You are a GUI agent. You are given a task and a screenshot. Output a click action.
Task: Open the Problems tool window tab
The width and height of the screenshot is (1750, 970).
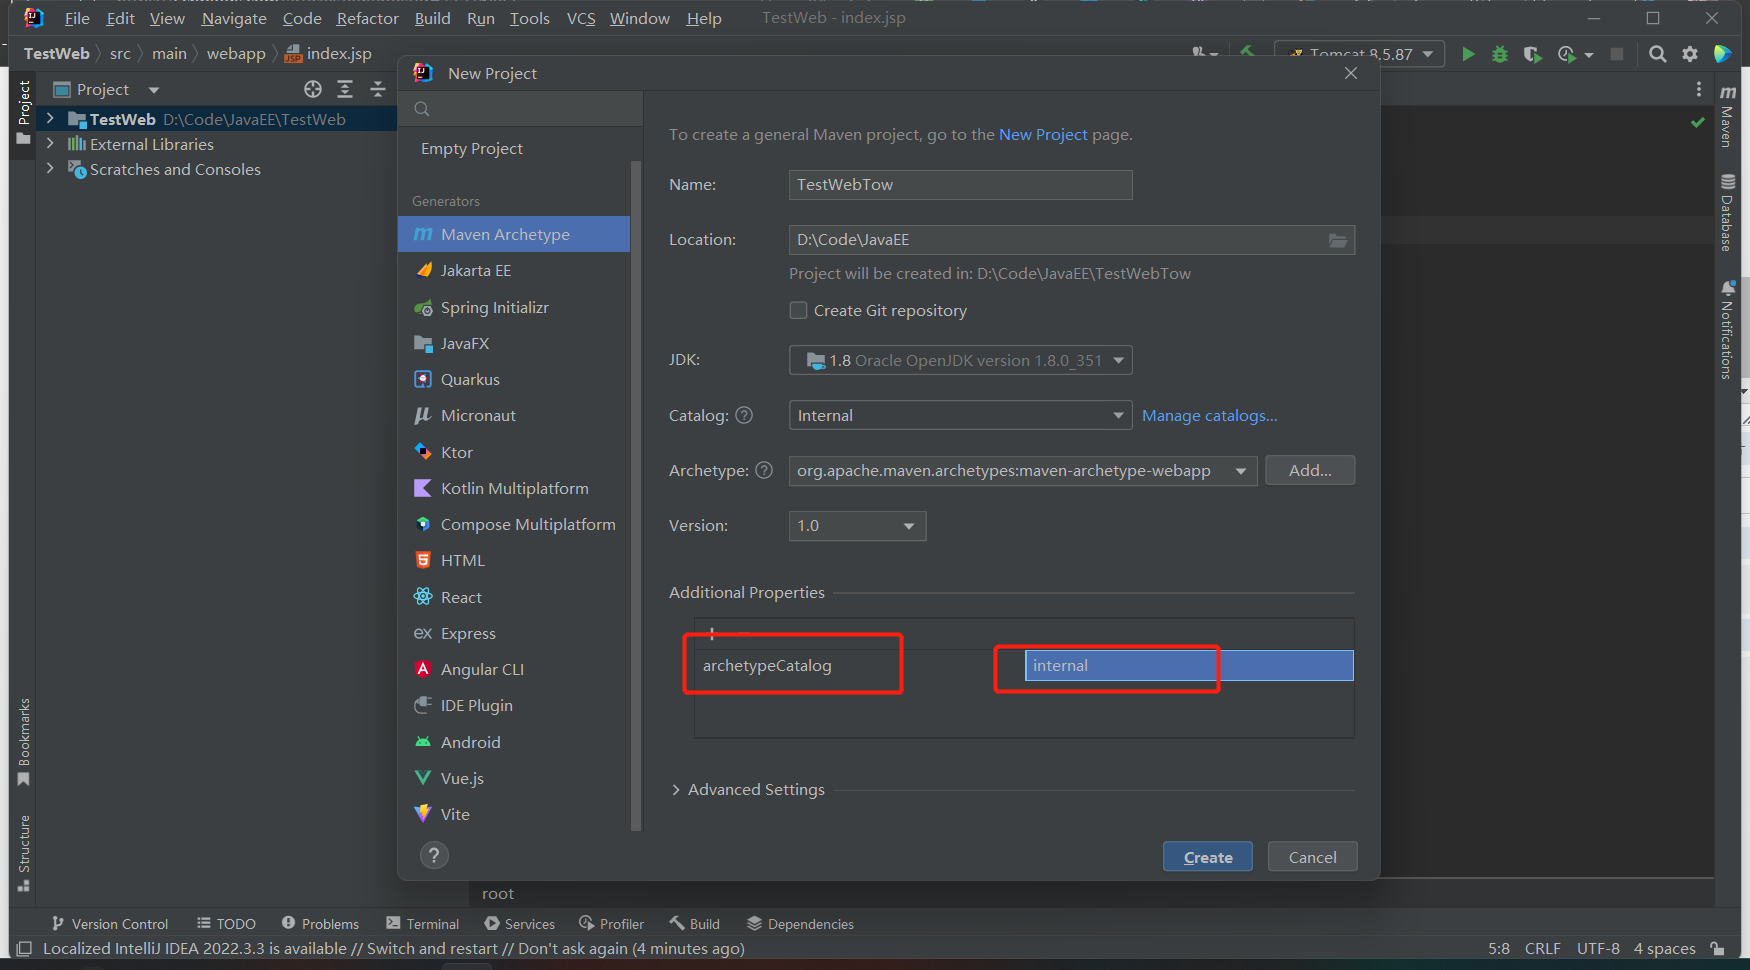coord(320,924)
